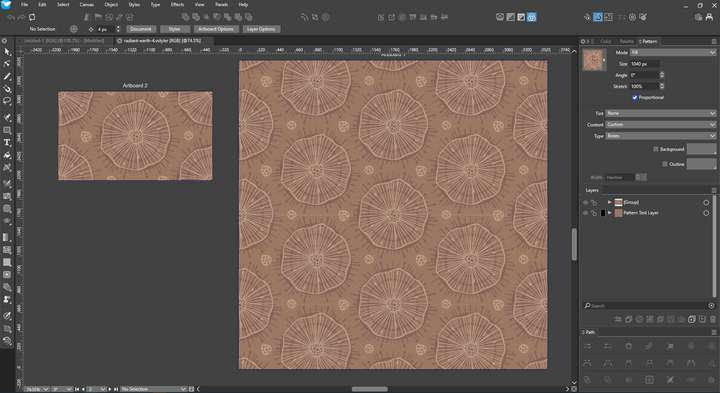Select the Selection arrow tool
Image resolution: width=720 pixels, height=393 pixels.
click(7, 52)
